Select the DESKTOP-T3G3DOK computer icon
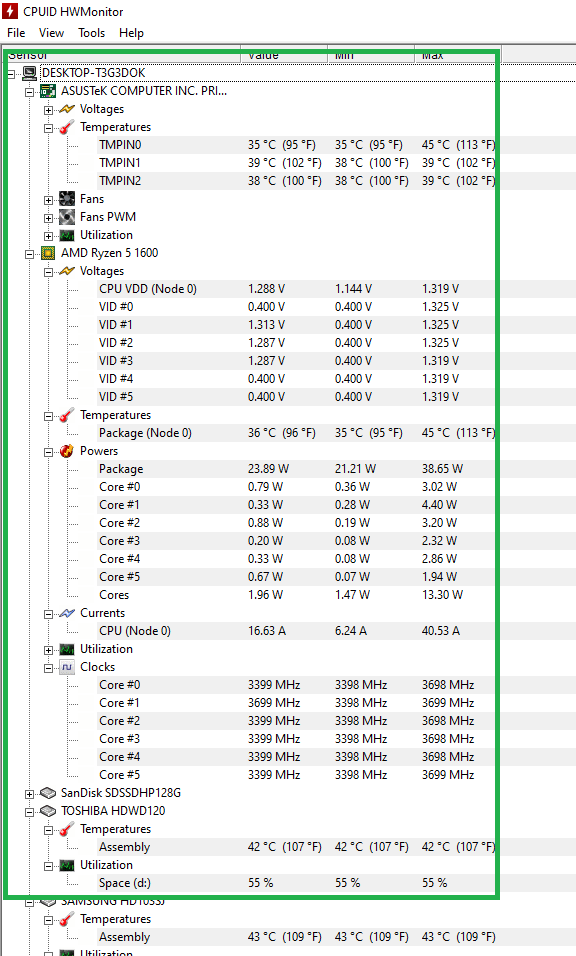The width and height of the screenshot is (576, 956). pos(29,73)
